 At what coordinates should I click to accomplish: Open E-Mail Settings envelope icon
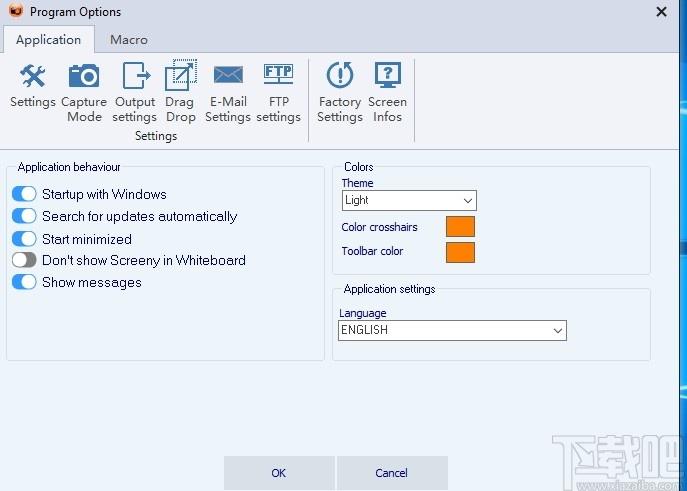pos(228,75)
